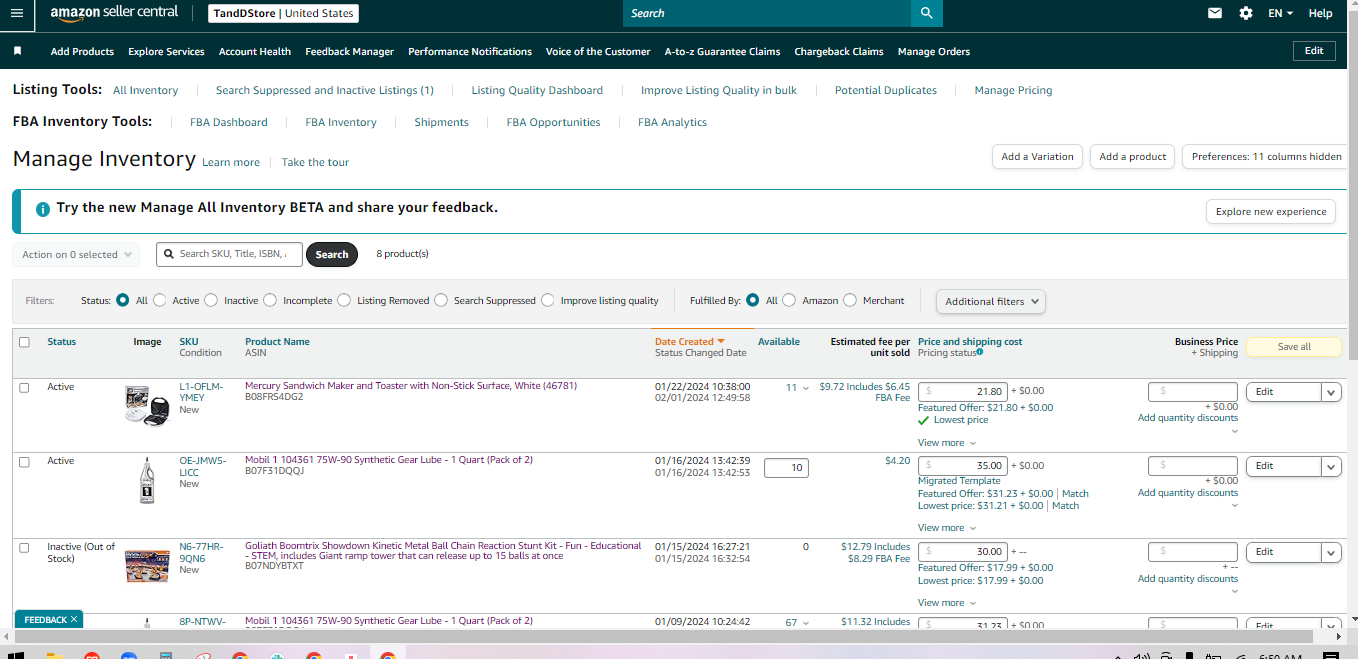The height and width of the screenshot is (659, 1358).
Task: Check the box for SKU OE-JMW5-LICC row
Action: click(x=24, y=462)
